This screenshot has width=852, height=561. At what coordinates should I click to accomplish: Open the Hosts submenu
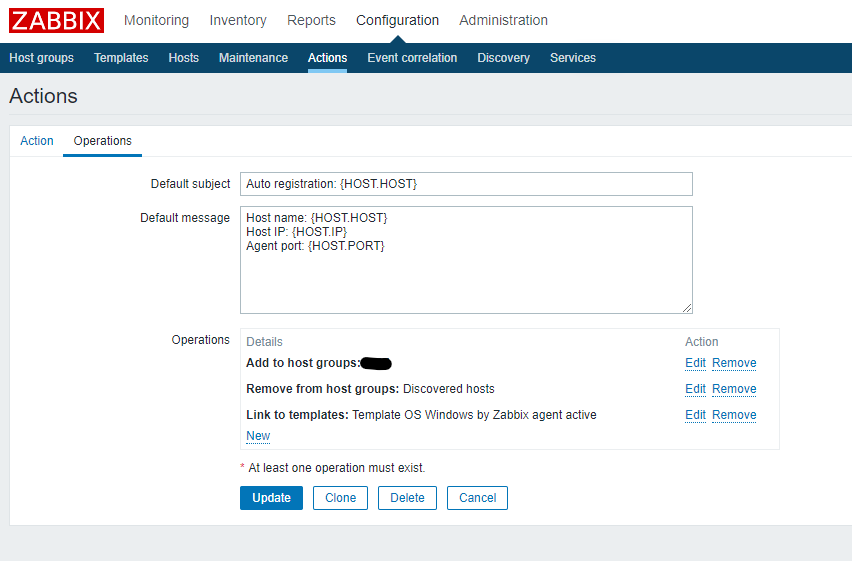pos(183,58)
